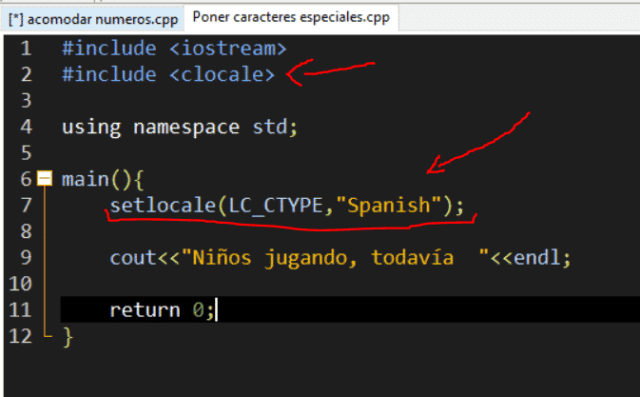Image resolution: width=640 pixels, height=397 pixels.
Task: Click line number 8 in the gutter
Action: (x=26, y=231)
